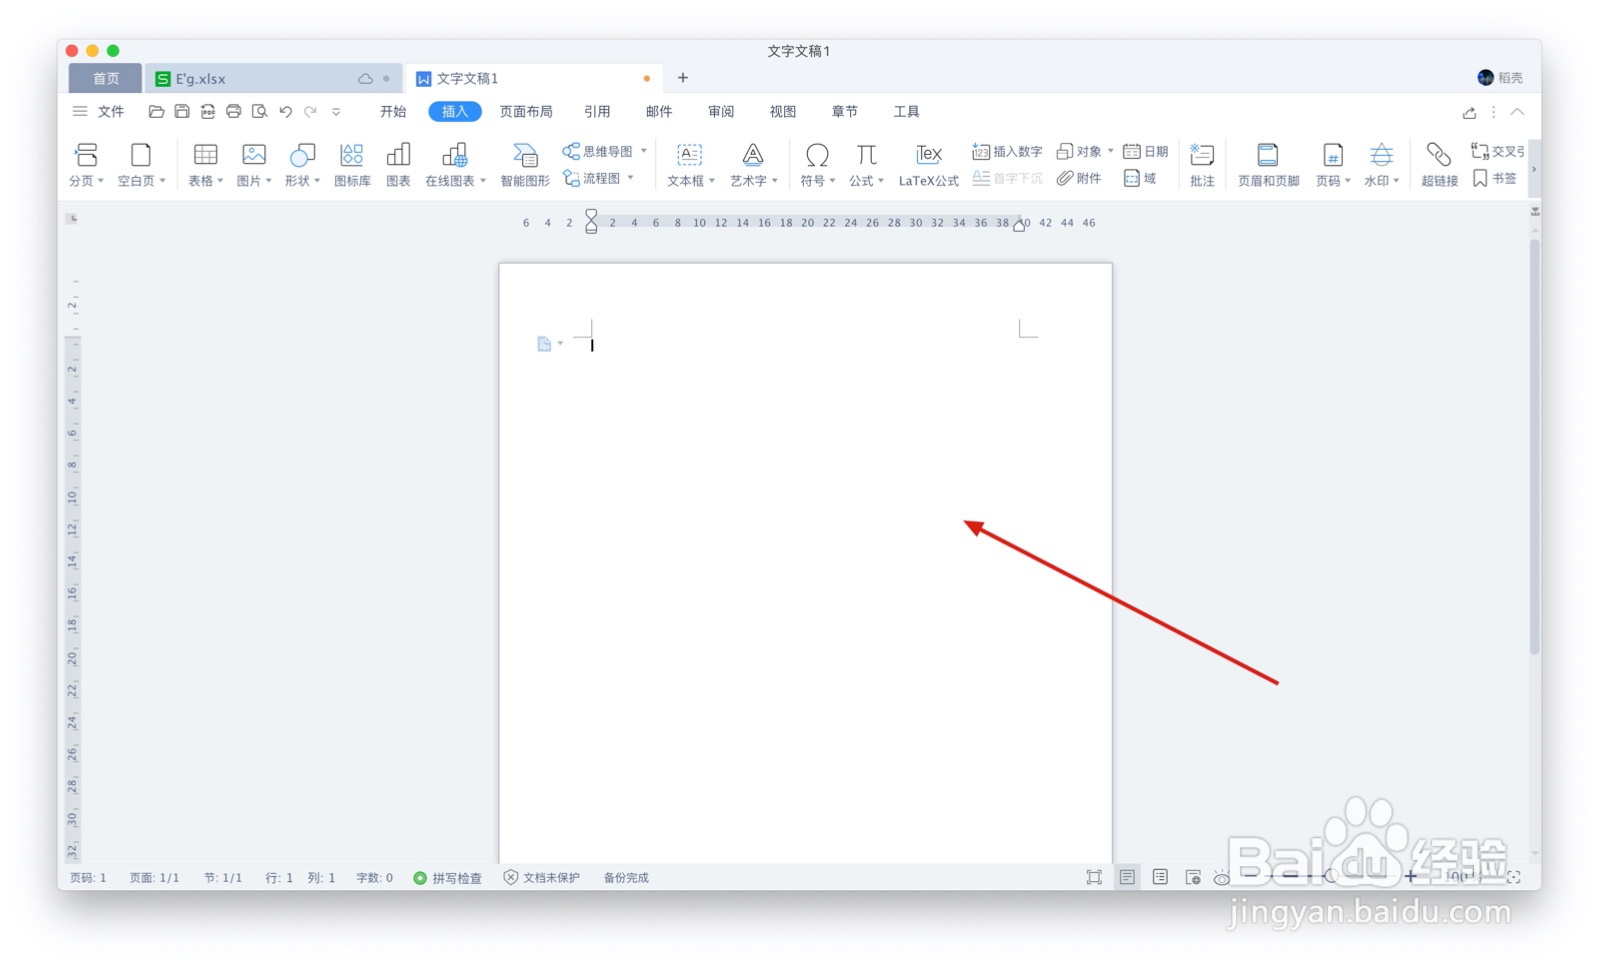Open the 图标库 icon library
This screenshot has width=1599, height=967.
click(352, 165)
